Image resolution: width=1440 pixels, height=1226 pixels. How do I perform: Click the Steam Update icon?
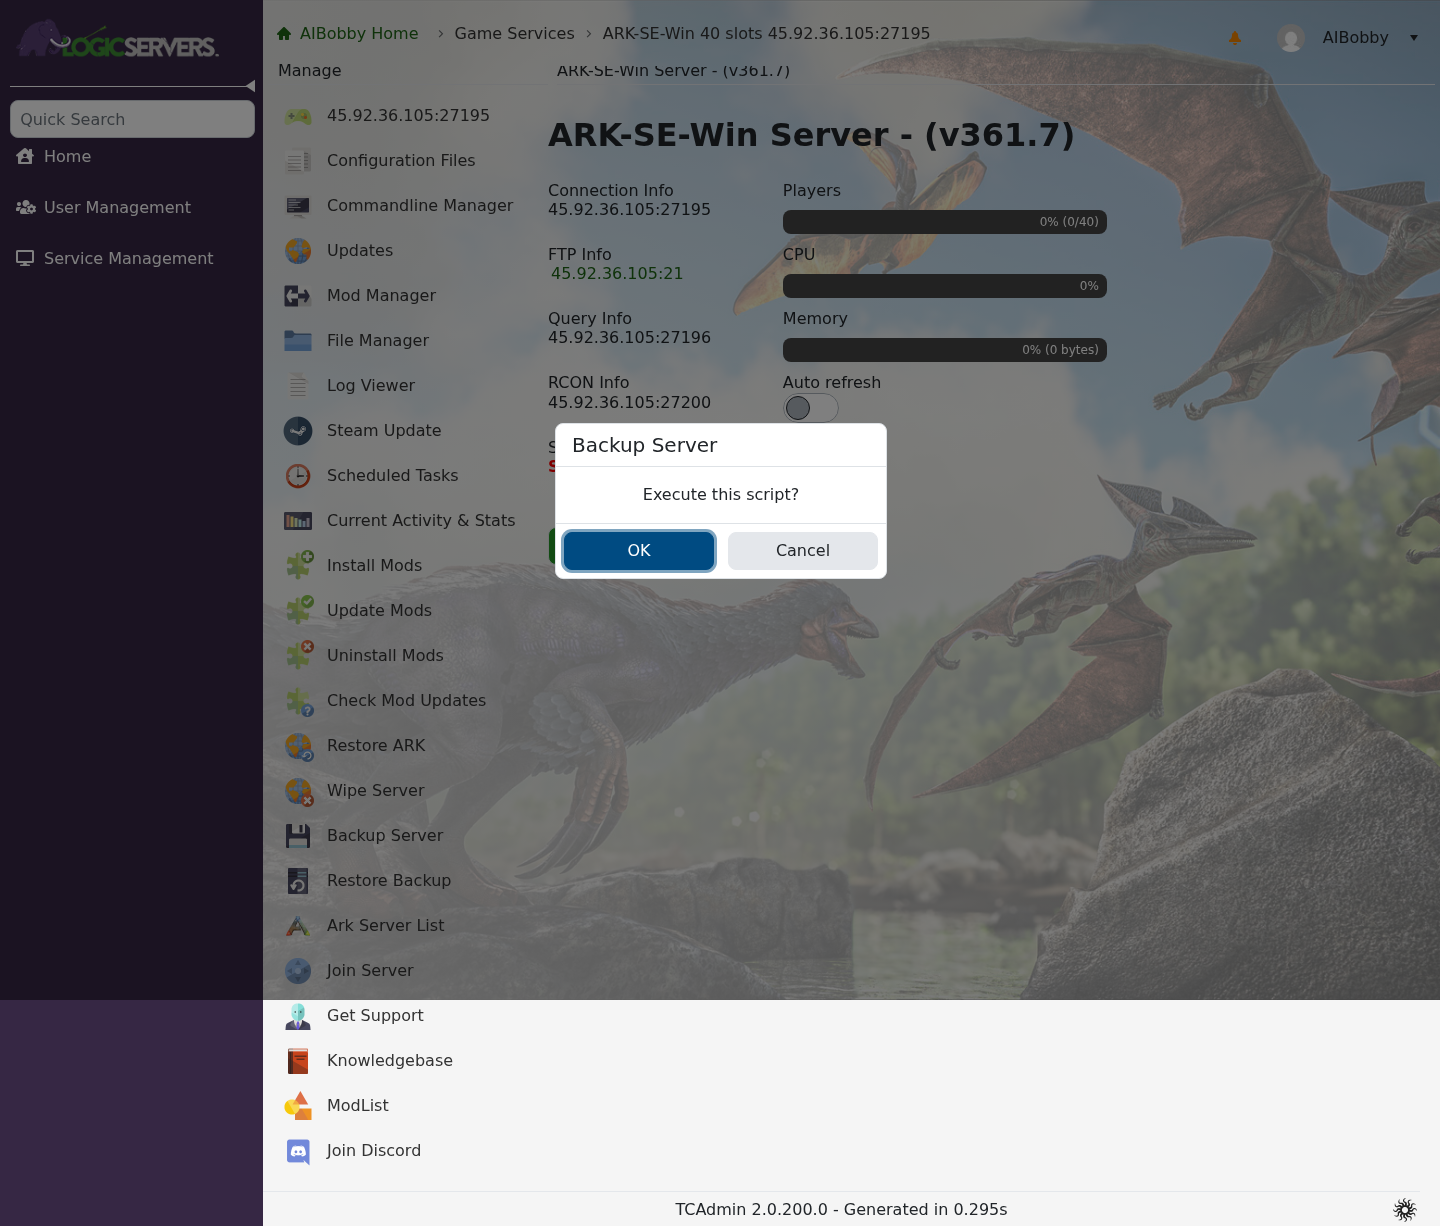pos(298,431)
